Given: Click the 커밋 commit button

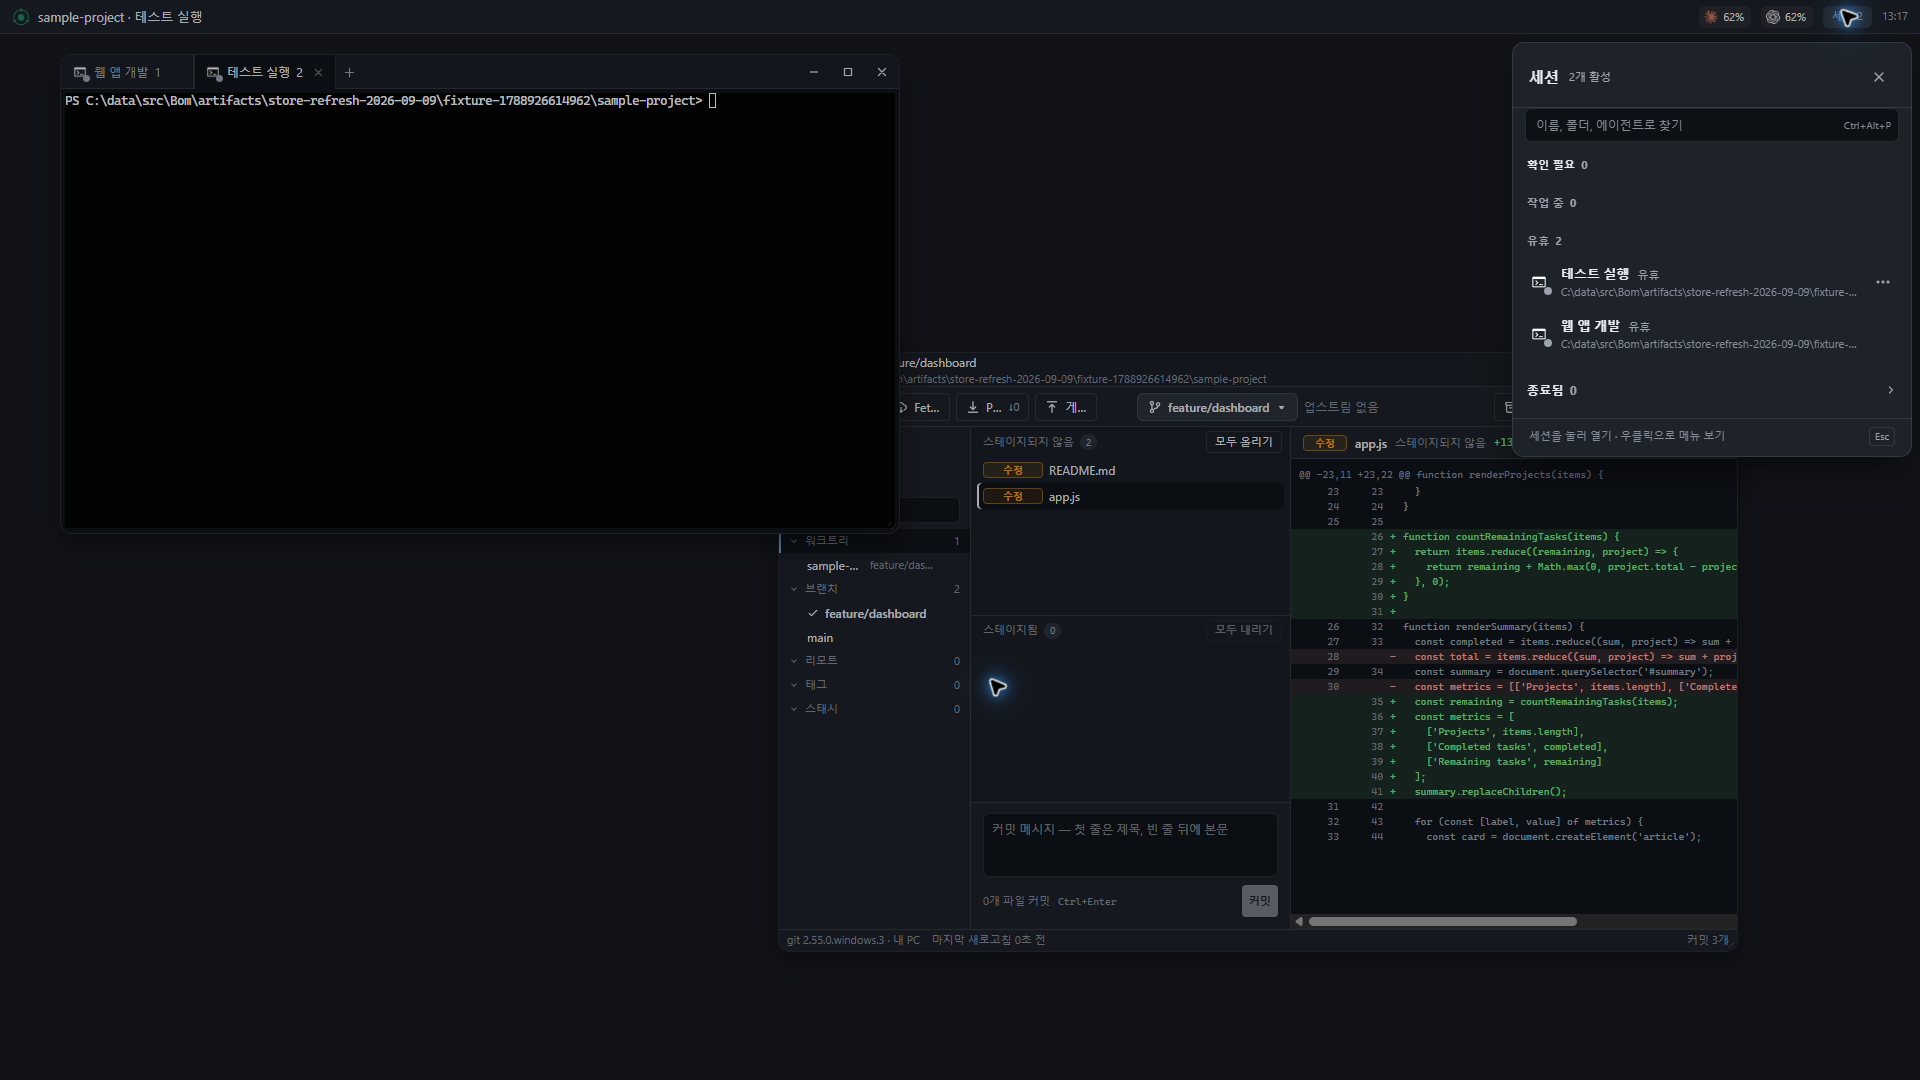Looking at the screenshot, I should [1259, 901].
